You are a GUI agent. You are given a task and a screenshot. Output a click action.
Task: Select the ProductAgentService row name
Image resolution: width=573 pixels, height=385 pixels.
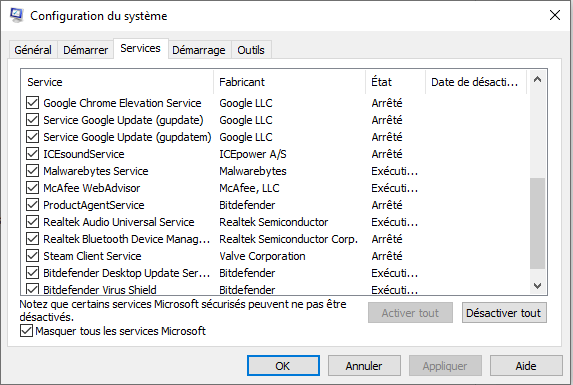(94, 205)
